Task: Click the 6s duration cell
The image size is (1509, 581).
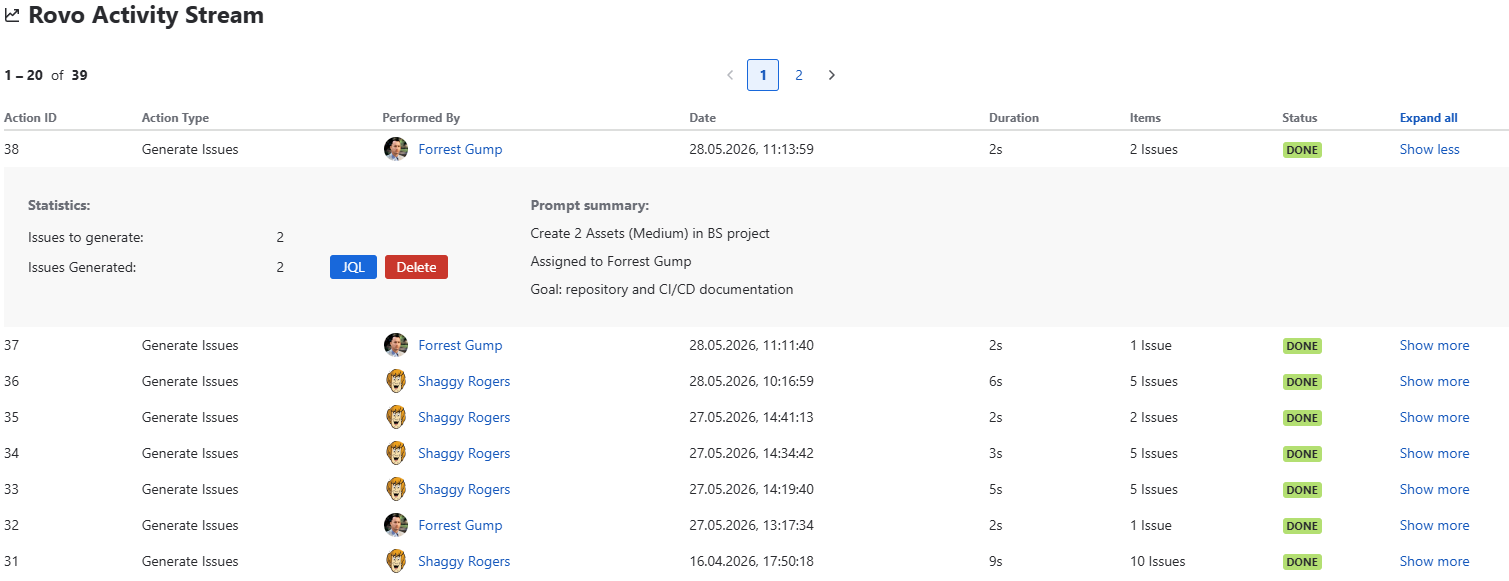Action: 996,381
